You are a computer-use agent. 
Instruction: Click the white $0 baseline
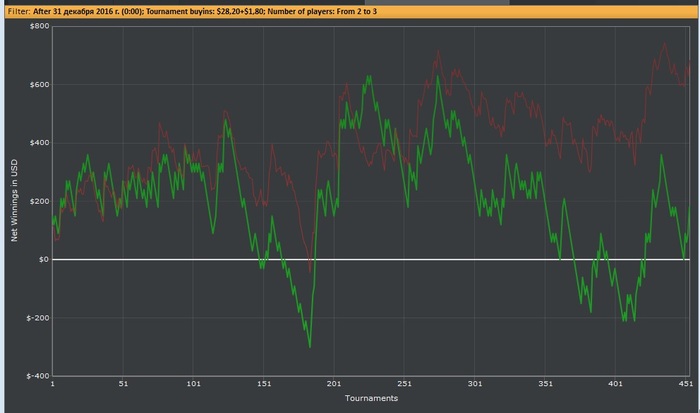point(371,259)
